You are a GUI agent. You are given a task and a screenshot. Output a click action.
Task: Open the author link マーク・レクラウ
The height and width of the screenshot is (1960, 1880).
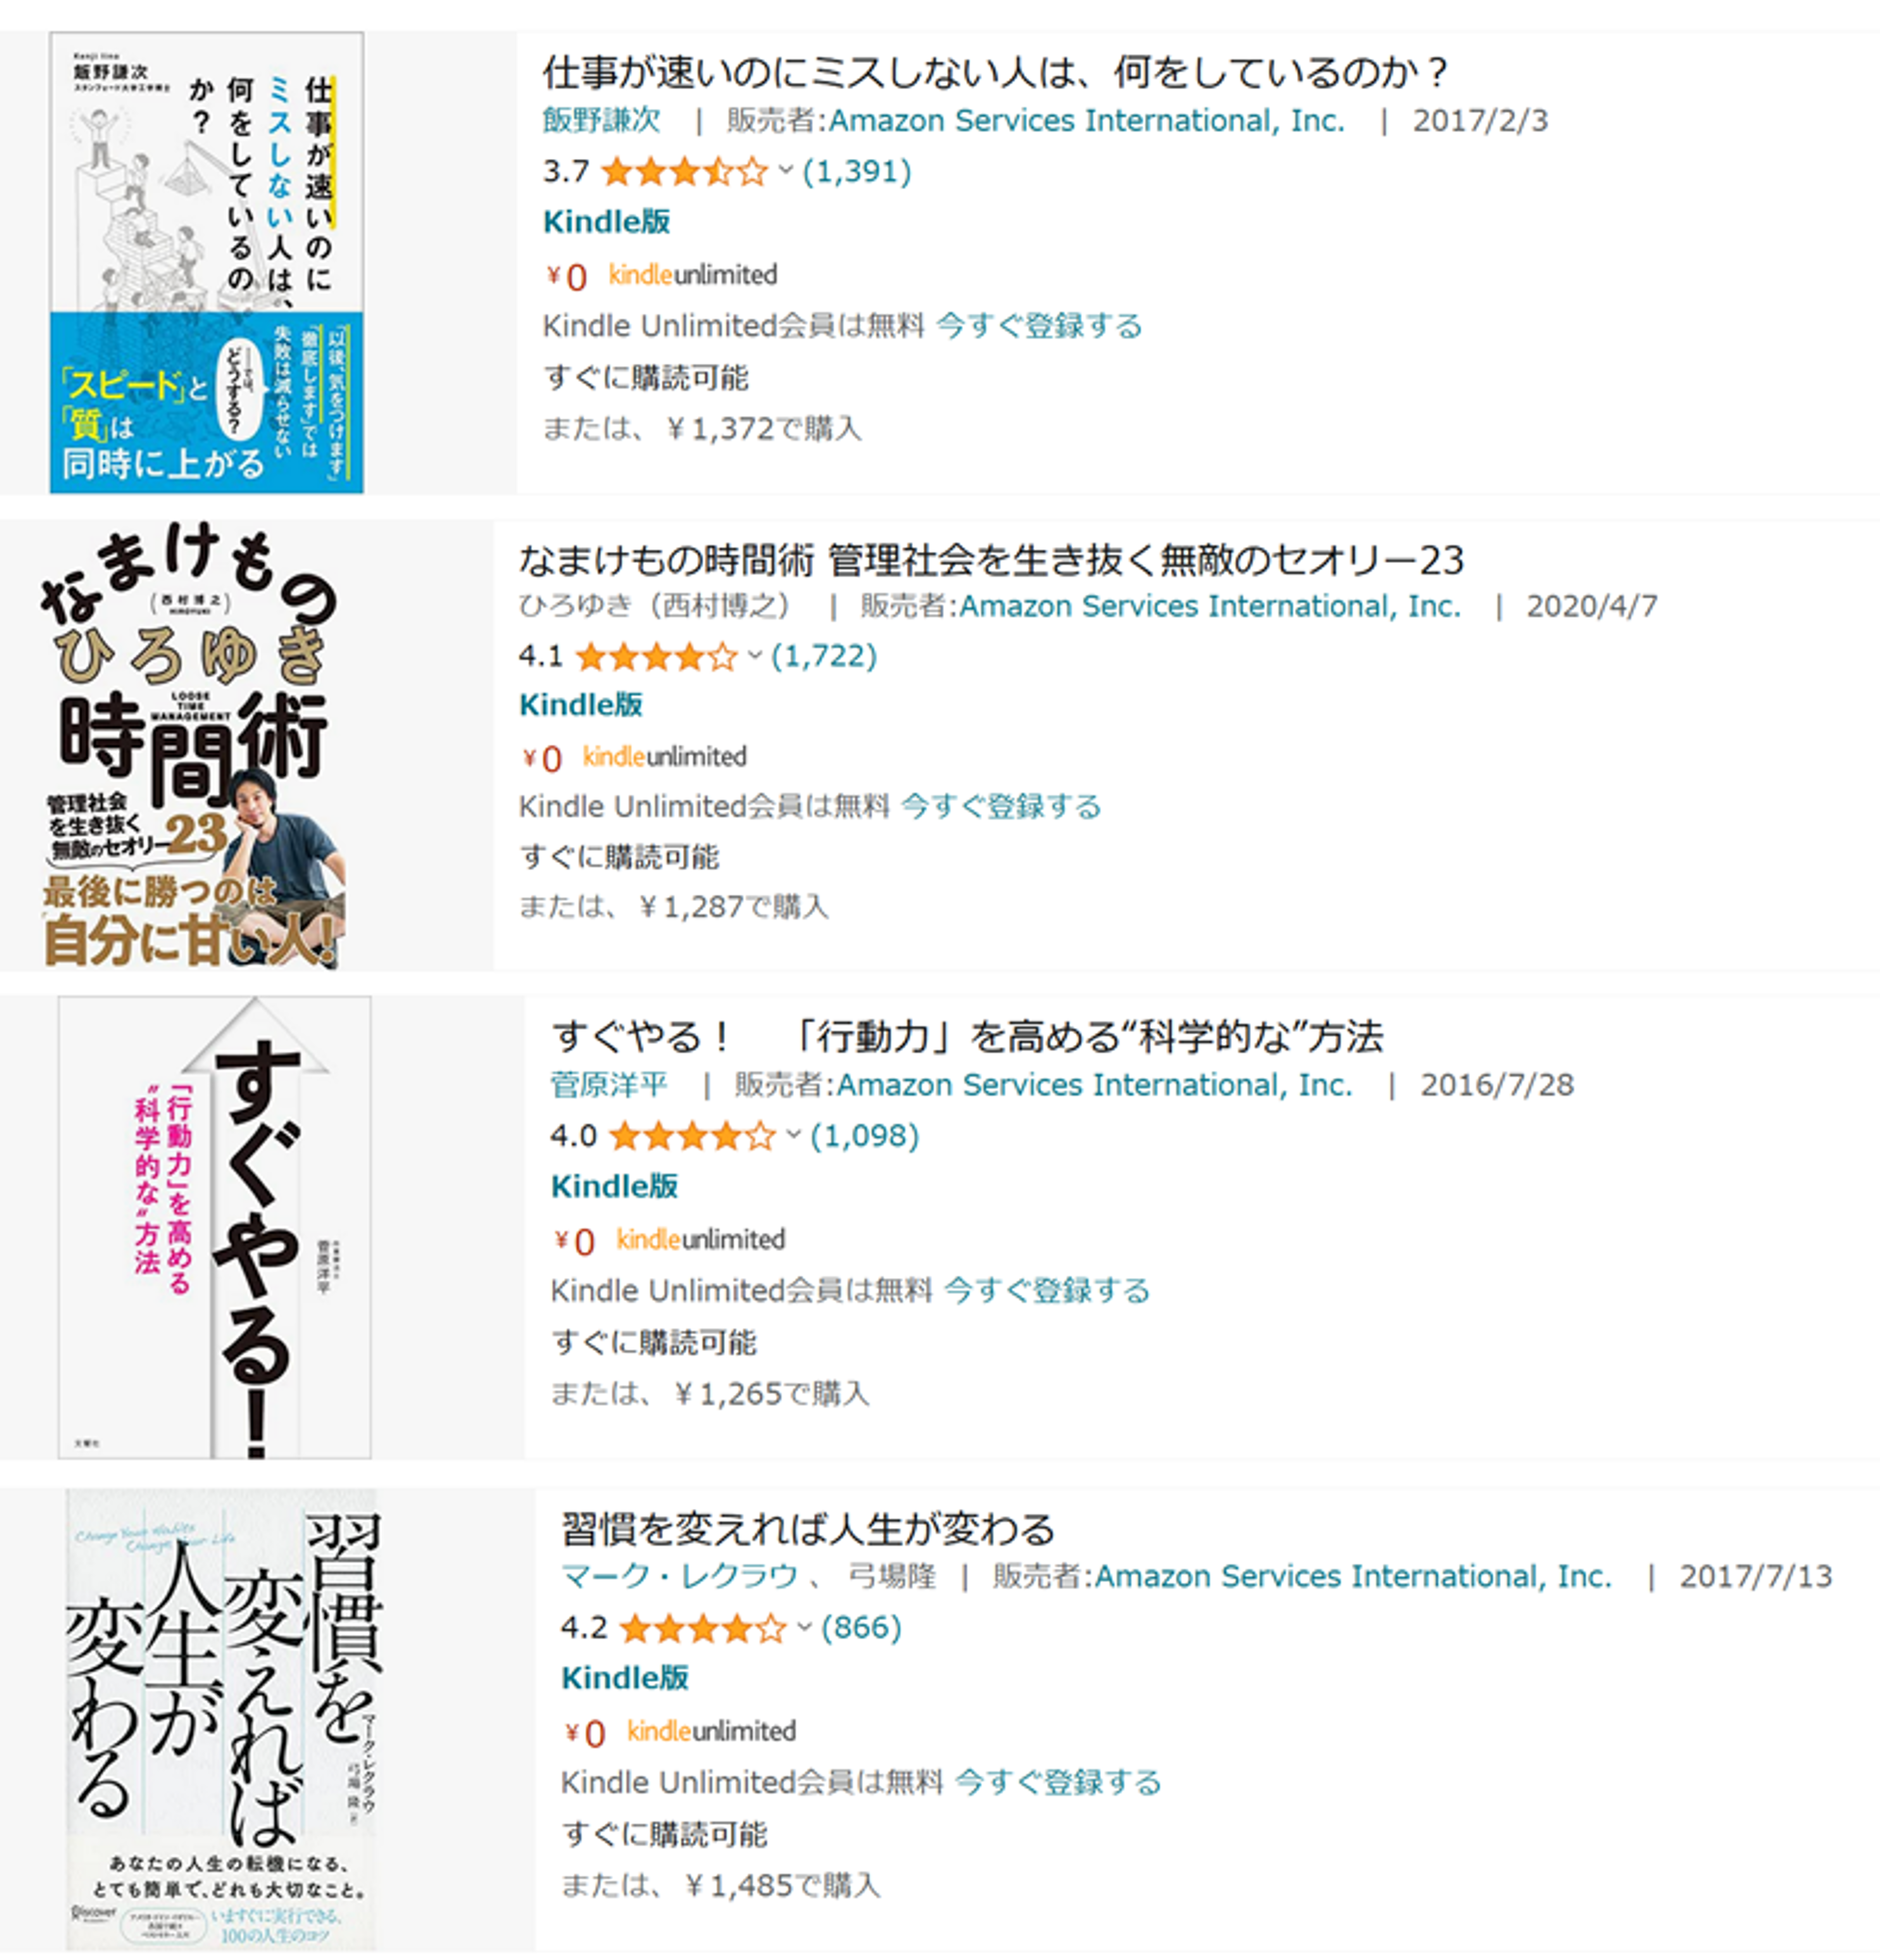pyautogui.click(x=679, y=1577)
